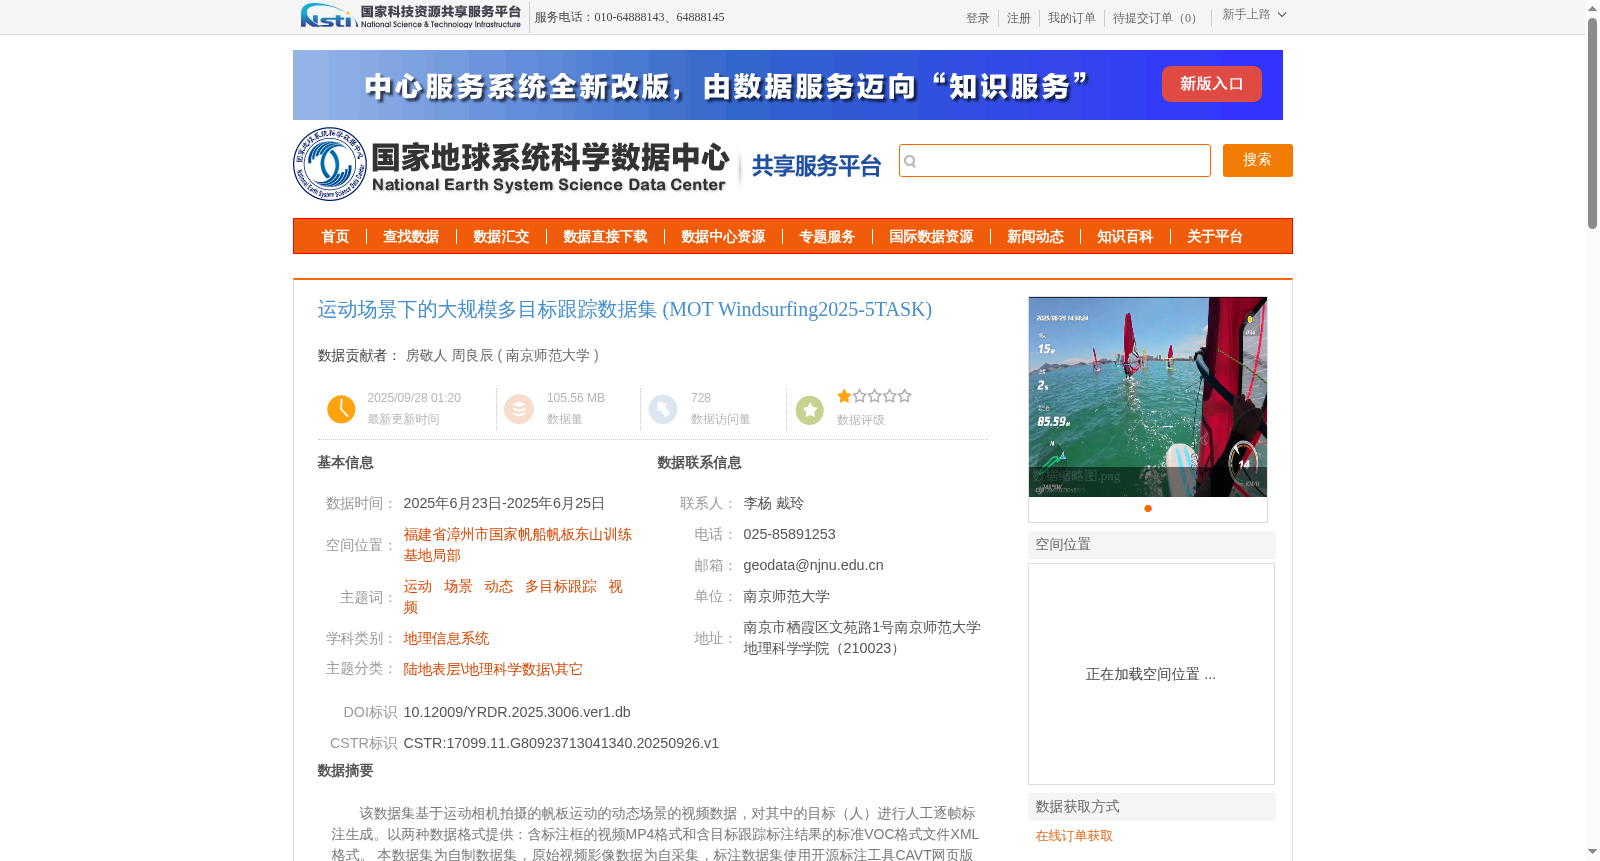Click the magnifier icon in search box
The height and width of the screenshot is (861, 1600).
click(x=910, y=161)
